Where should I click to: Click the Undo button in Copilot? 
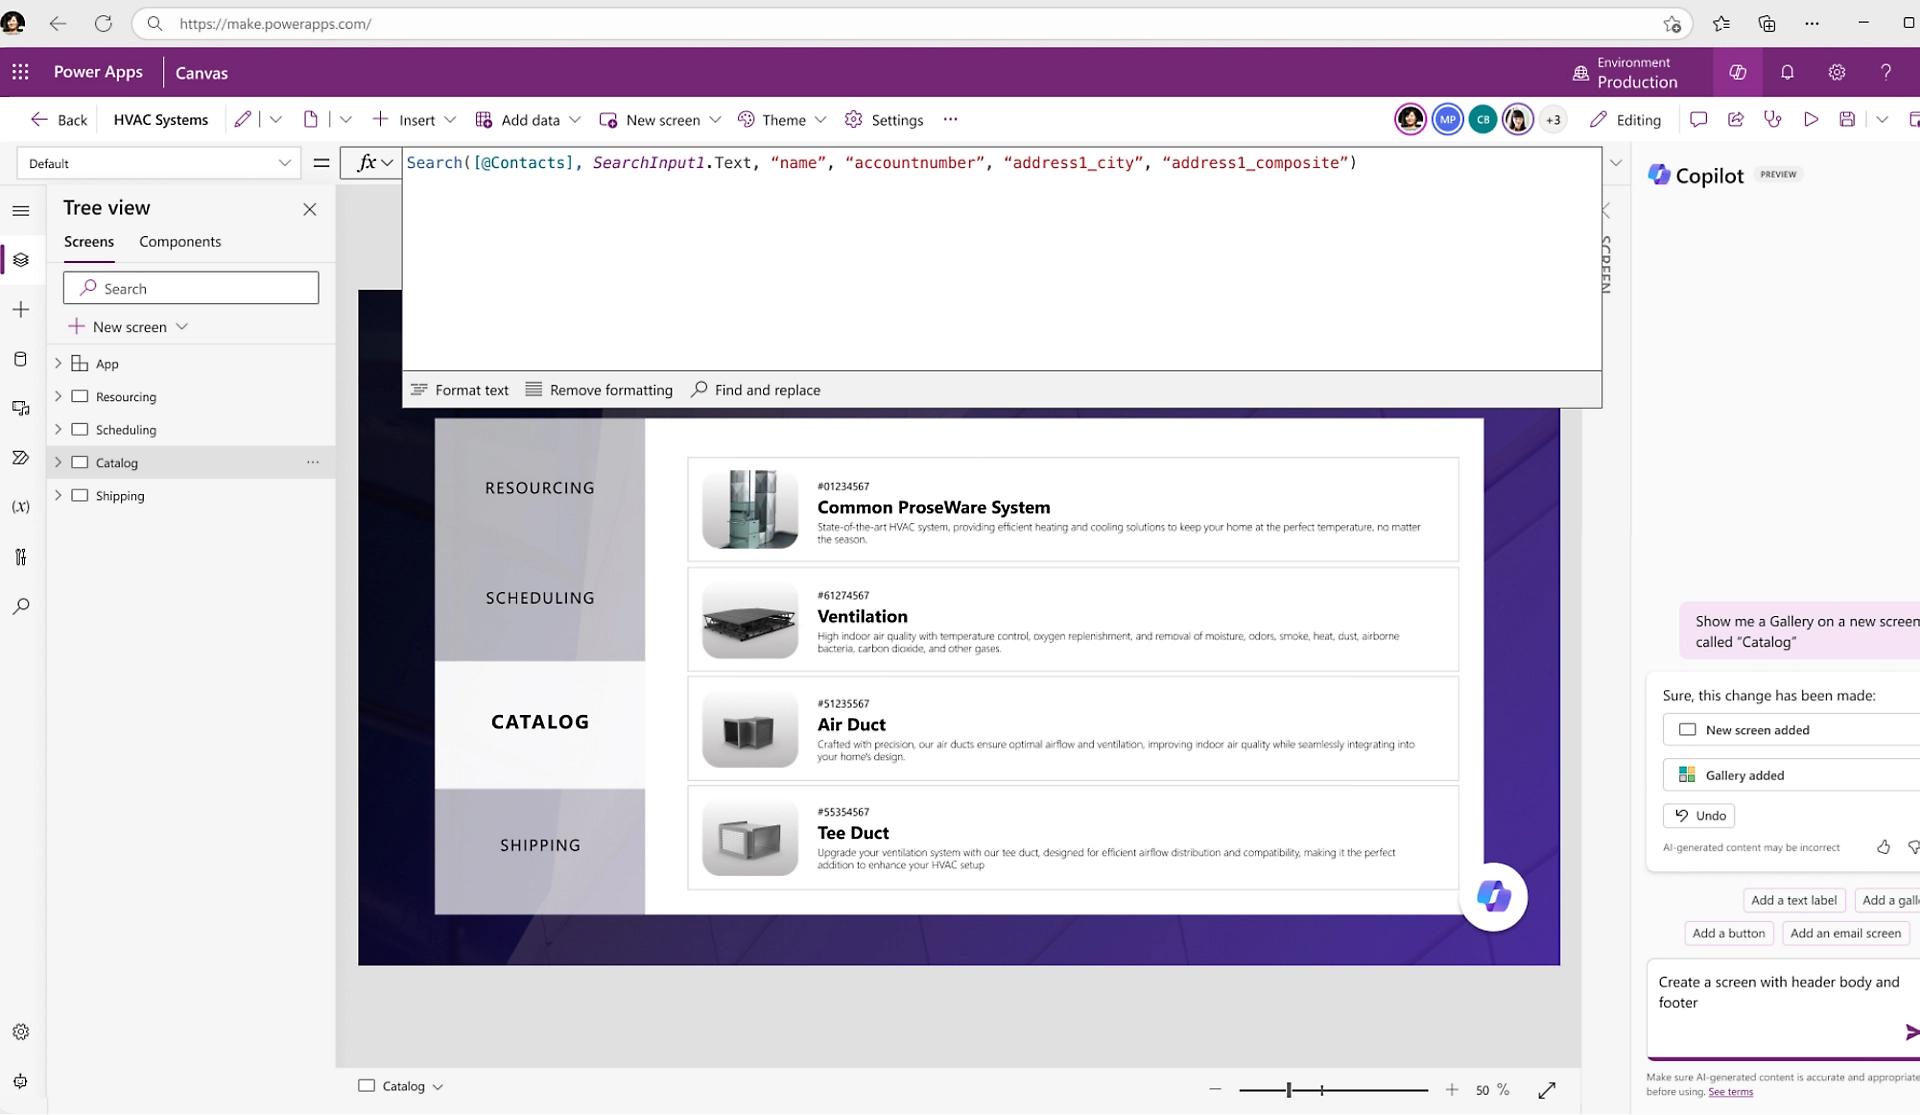coord(1700,816)
